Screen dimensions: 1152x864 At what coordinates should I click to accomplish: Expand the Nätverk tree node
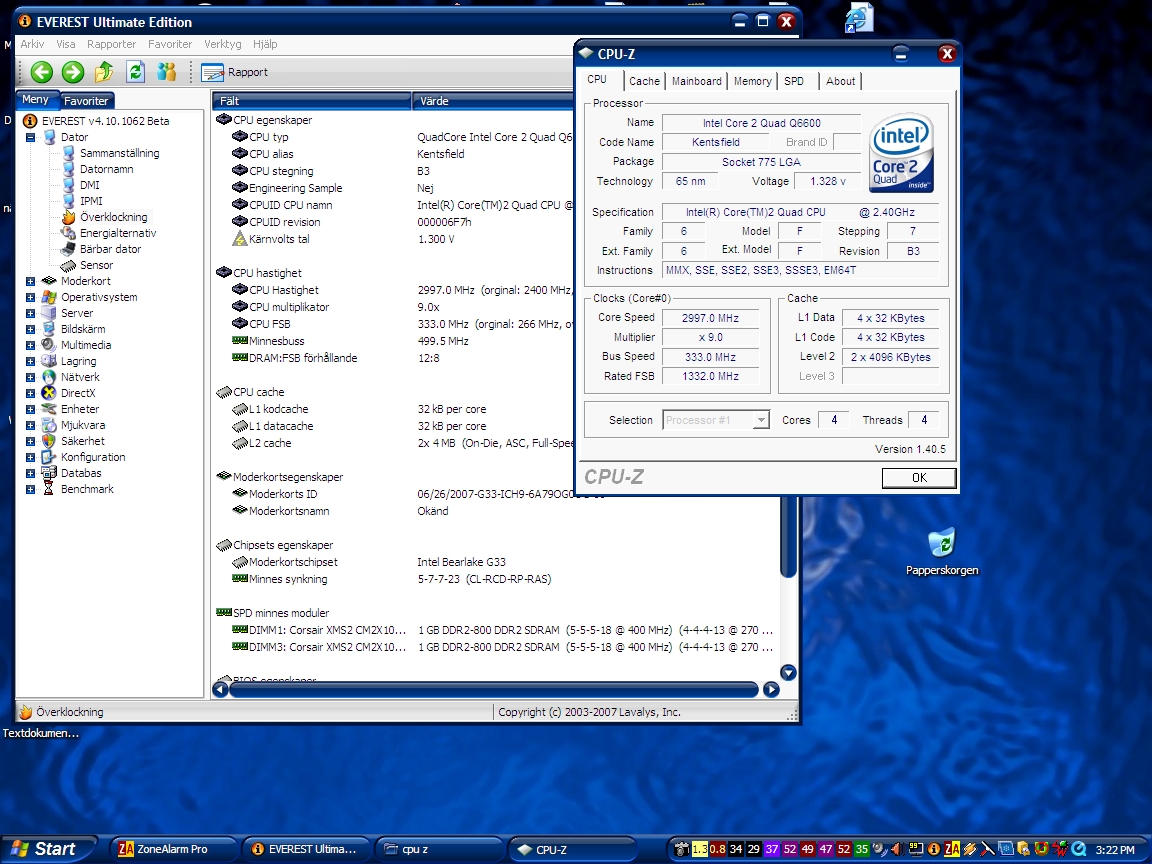point(30,378)
